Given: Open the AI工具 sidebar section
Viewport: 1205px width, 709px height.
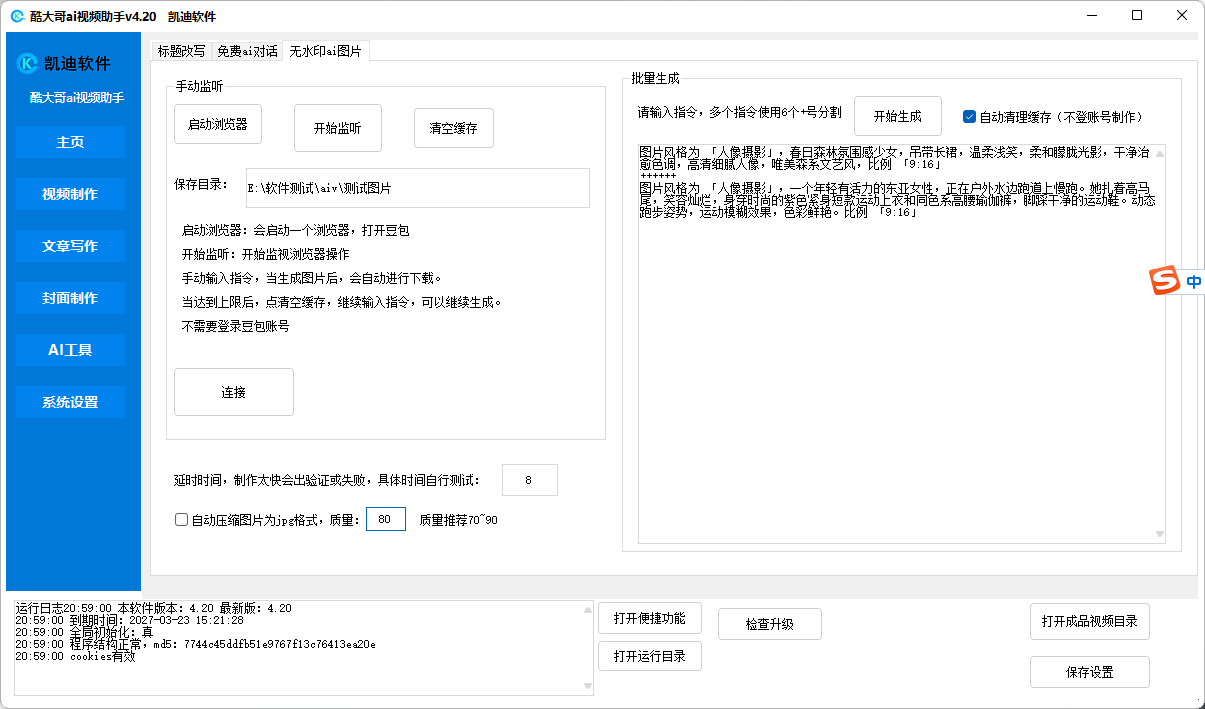Looking at the screenshot, I should tap(70, 350).
